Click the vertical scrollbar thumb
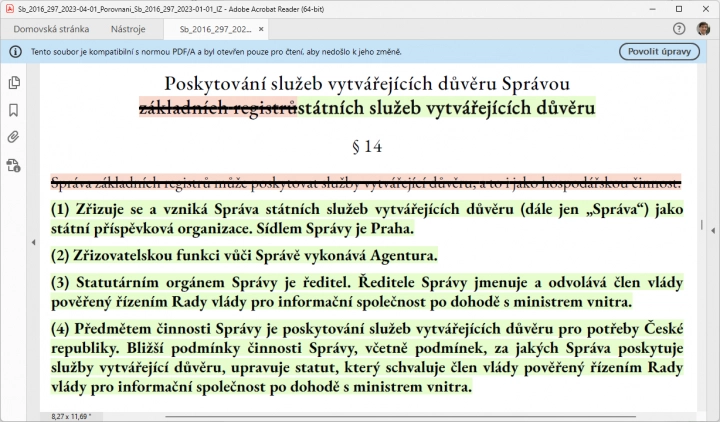This screenshot has width=720, height=422. click(702, 225)
